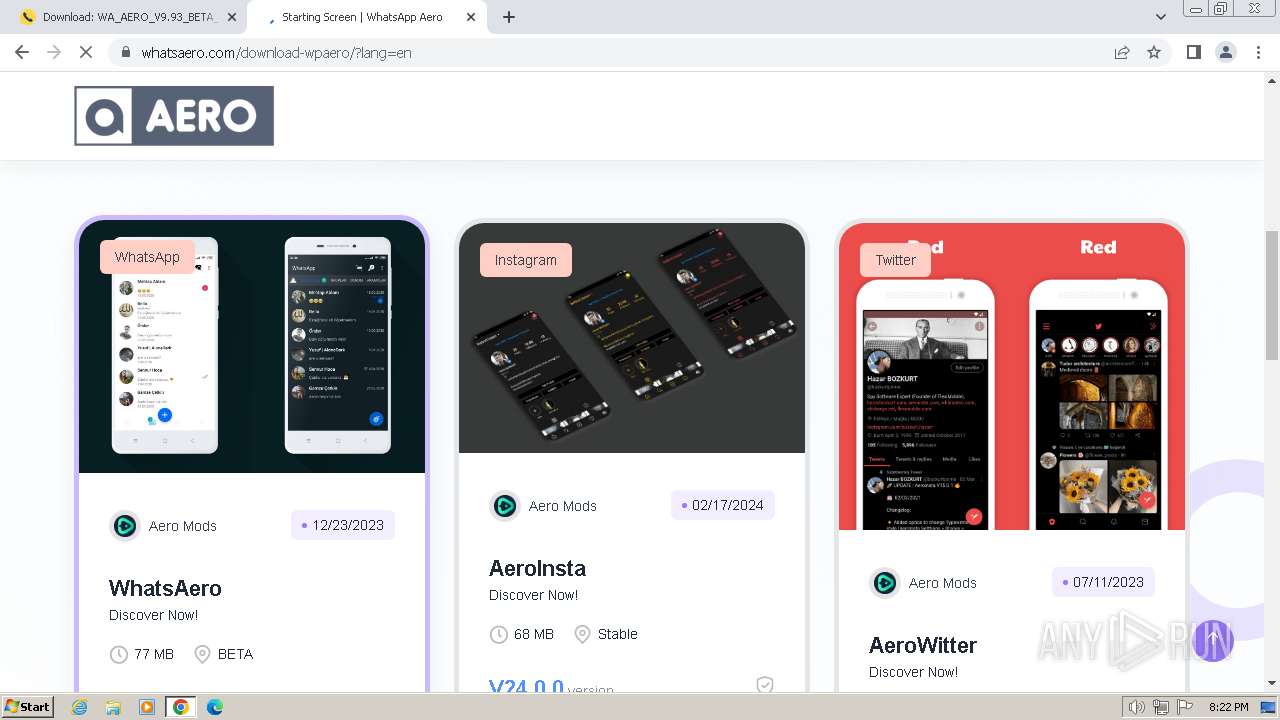The width and height of the screenshot is (1280, 720).
Task: Click the Twitter category tag
Action: click(x=895, y=260)
